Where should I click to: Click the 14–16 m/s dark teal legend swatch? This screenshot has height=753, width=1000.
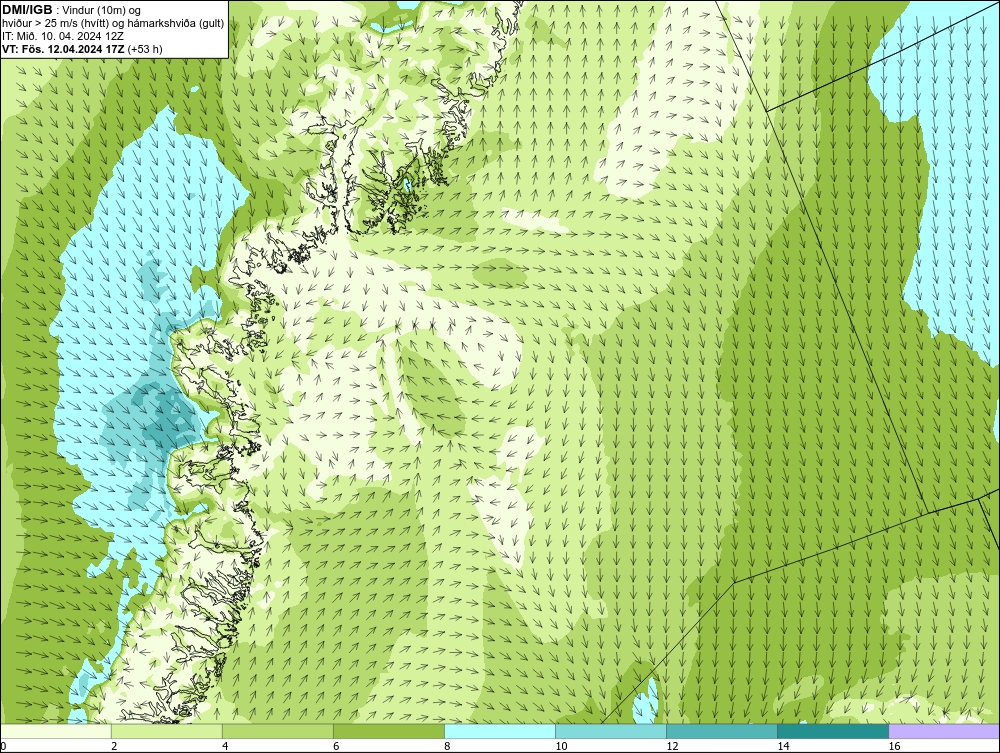click(832, 731)
